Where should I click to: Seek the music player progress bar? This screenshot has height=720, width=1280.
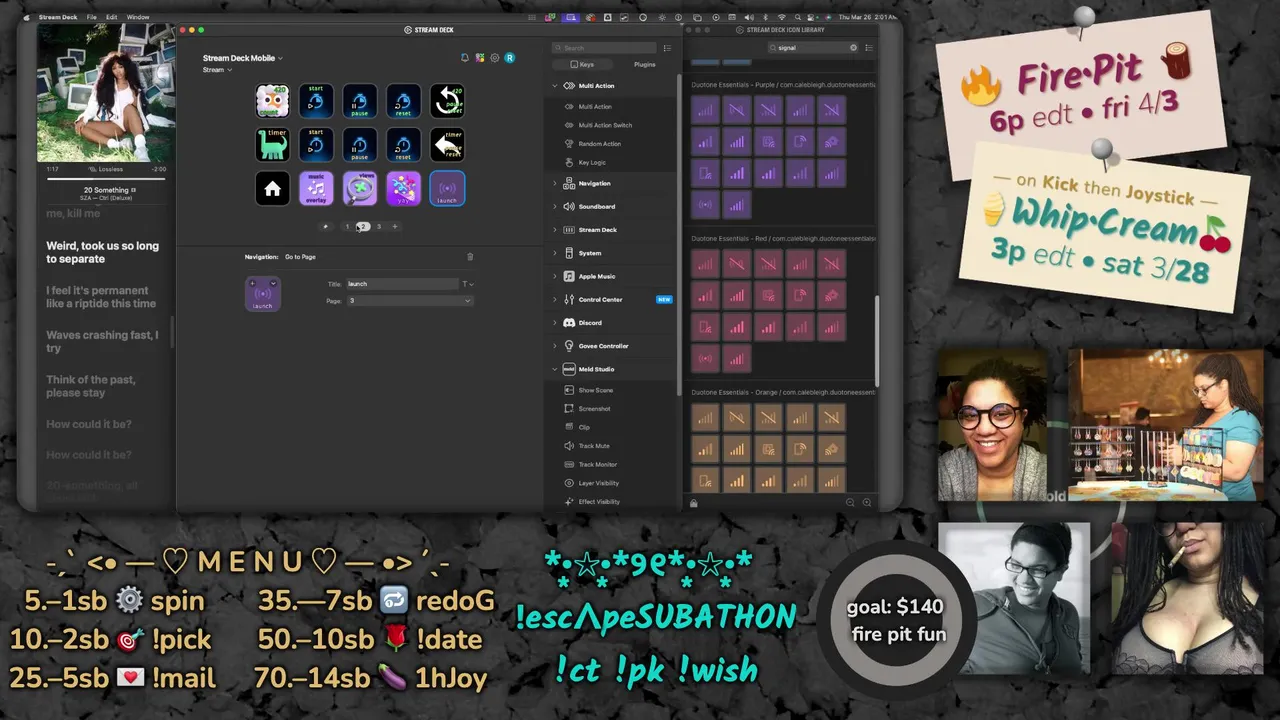[x=106, y=177]
